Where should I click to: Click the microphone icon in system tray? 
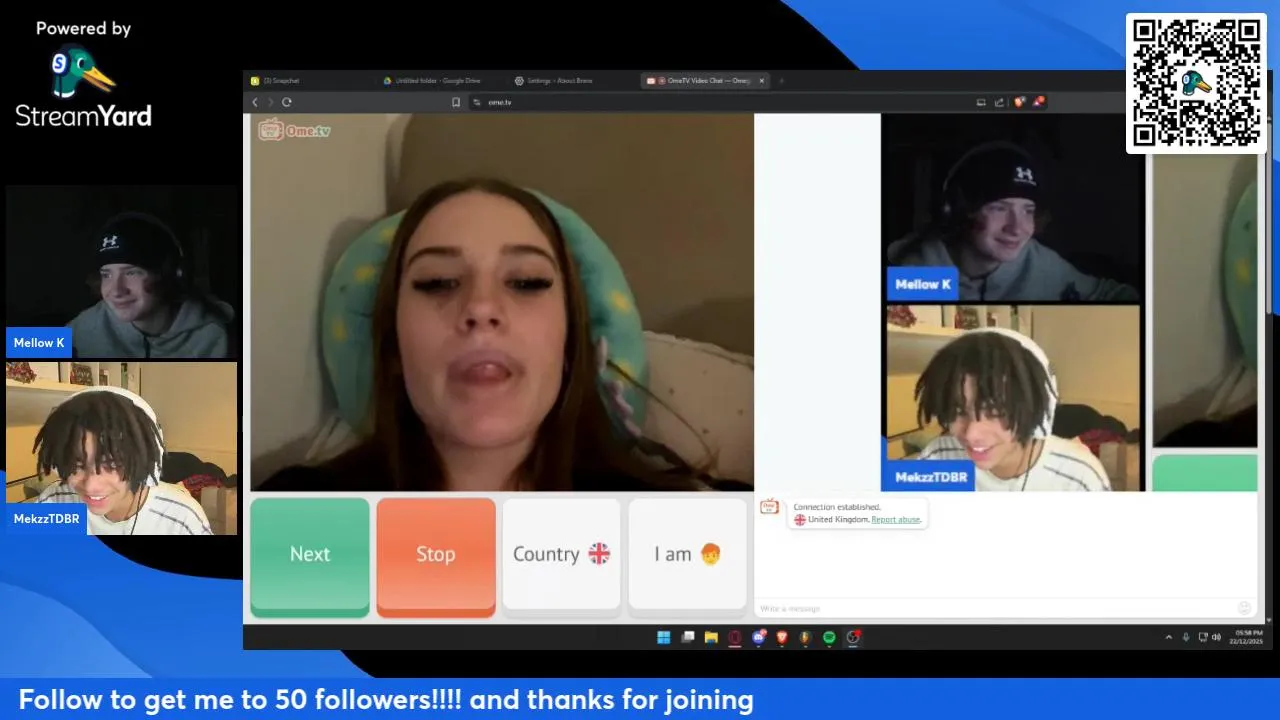pos(1186,637)
